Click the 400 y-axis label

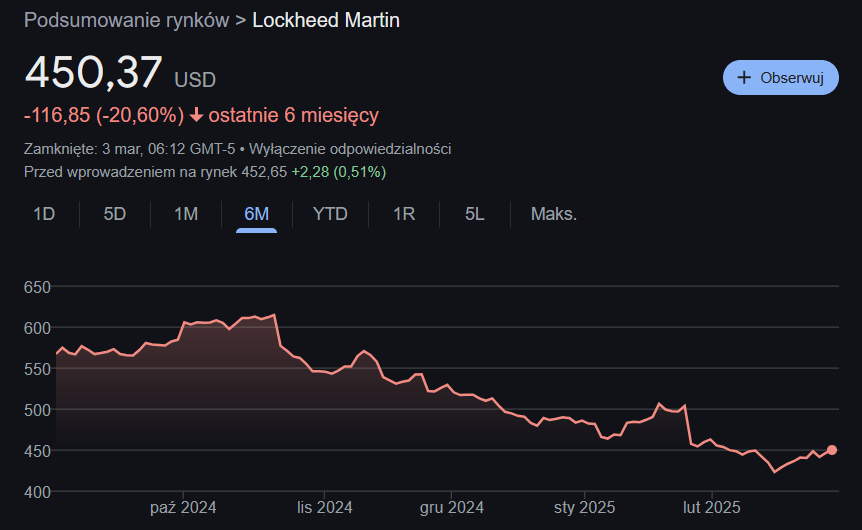(x=37, y=492)
